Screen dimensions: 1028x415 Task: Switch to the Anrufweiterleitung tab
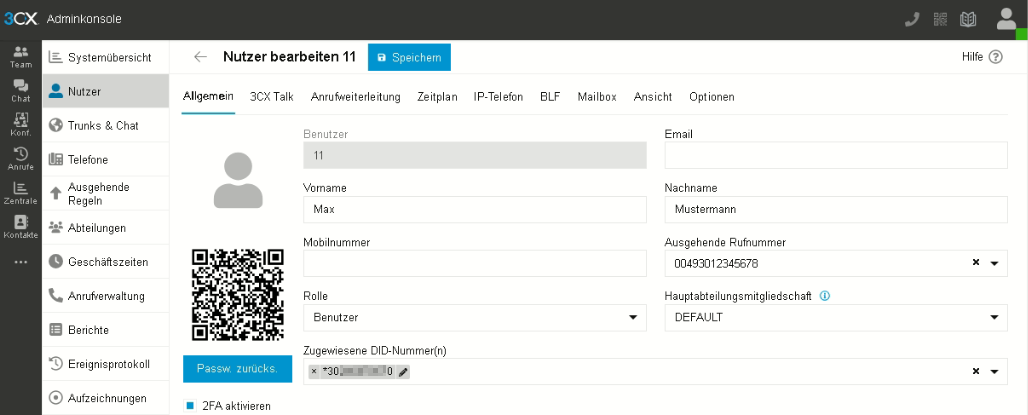tap(355, 97)
